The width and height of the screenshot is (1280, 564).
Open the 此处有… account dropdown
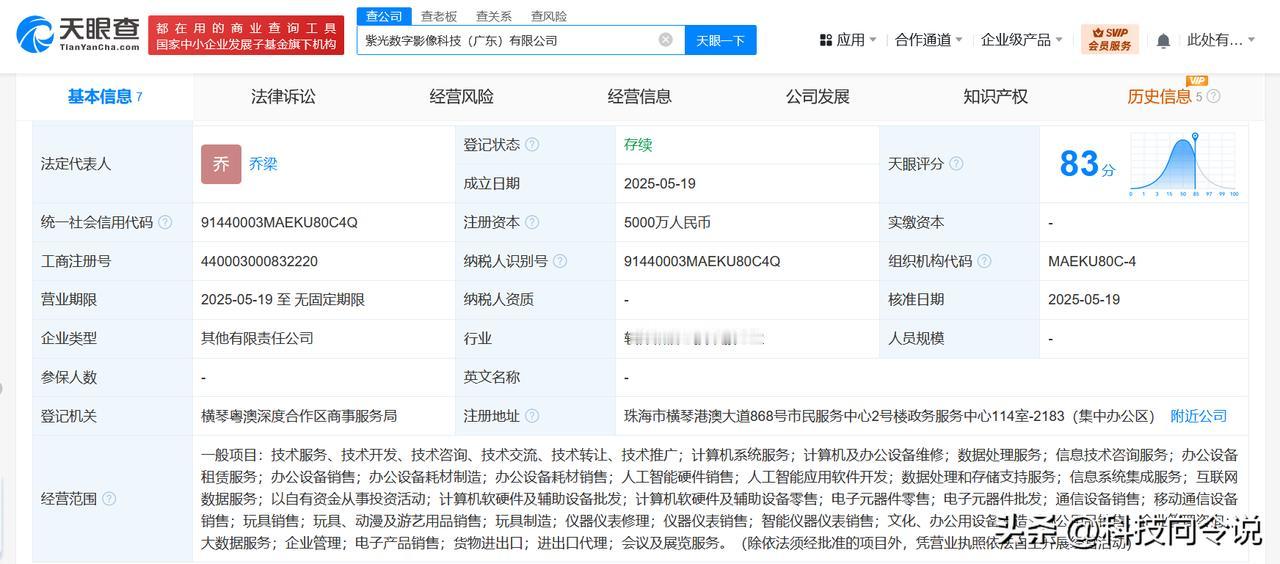(1222, 40)
